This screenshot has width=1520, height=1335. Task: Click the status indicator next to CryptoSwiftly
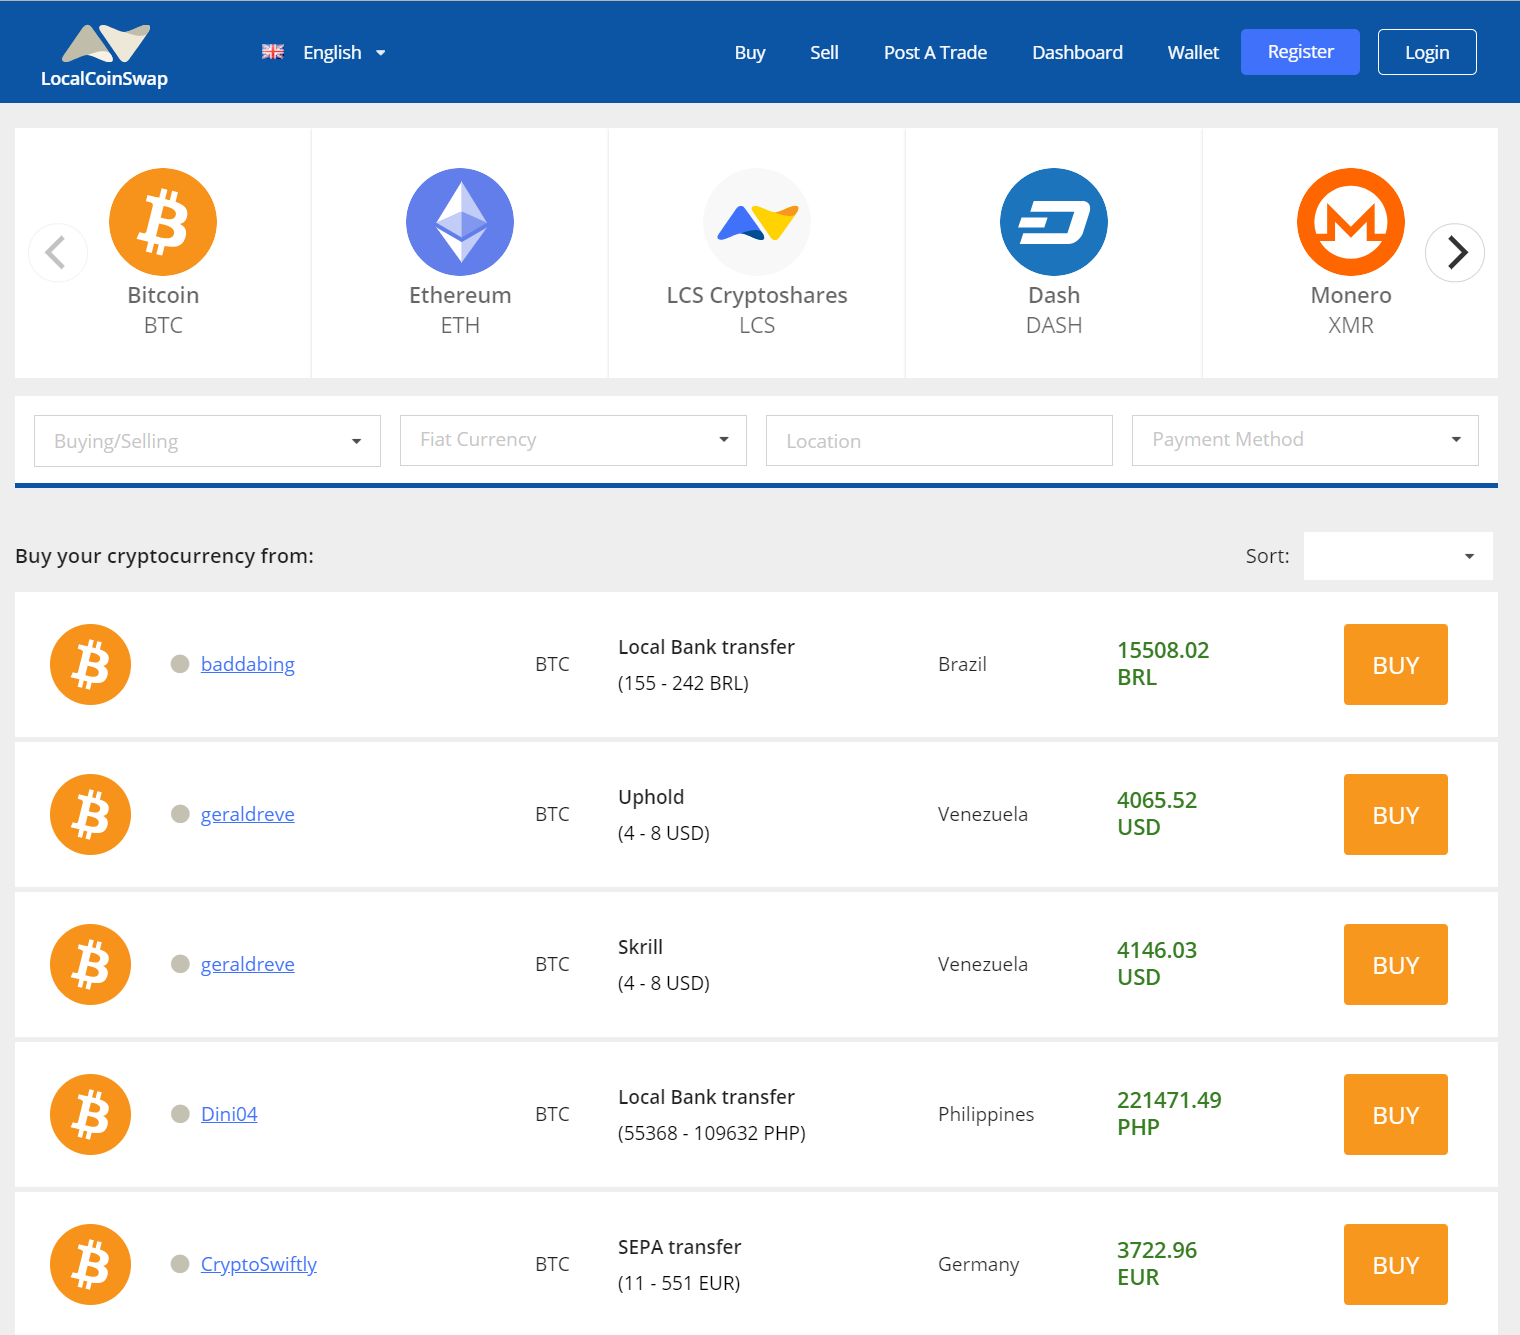click(x=180, y=1264)
